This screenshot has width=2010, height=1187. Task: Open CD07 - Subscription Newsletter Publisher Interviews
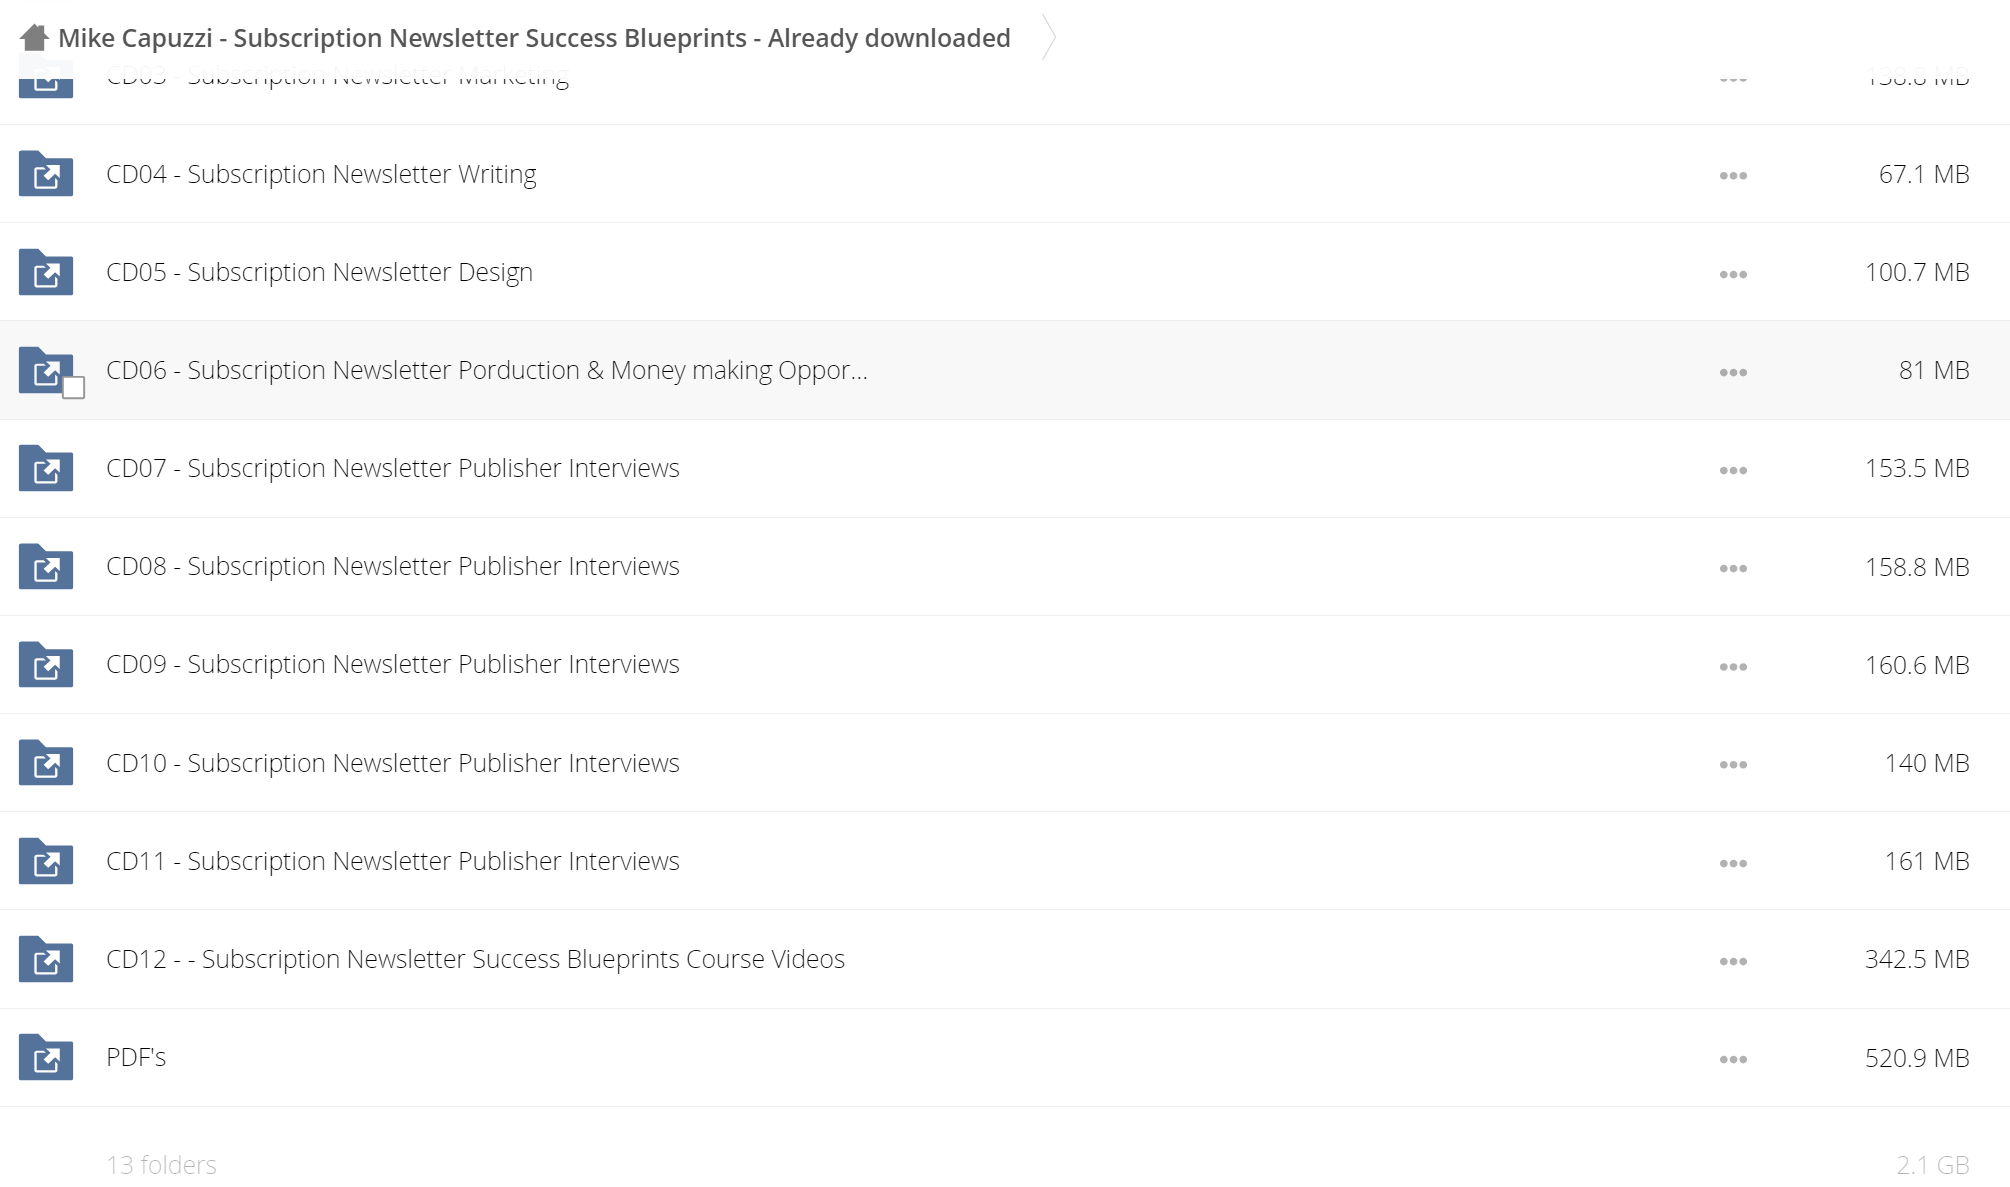[393, 468]
